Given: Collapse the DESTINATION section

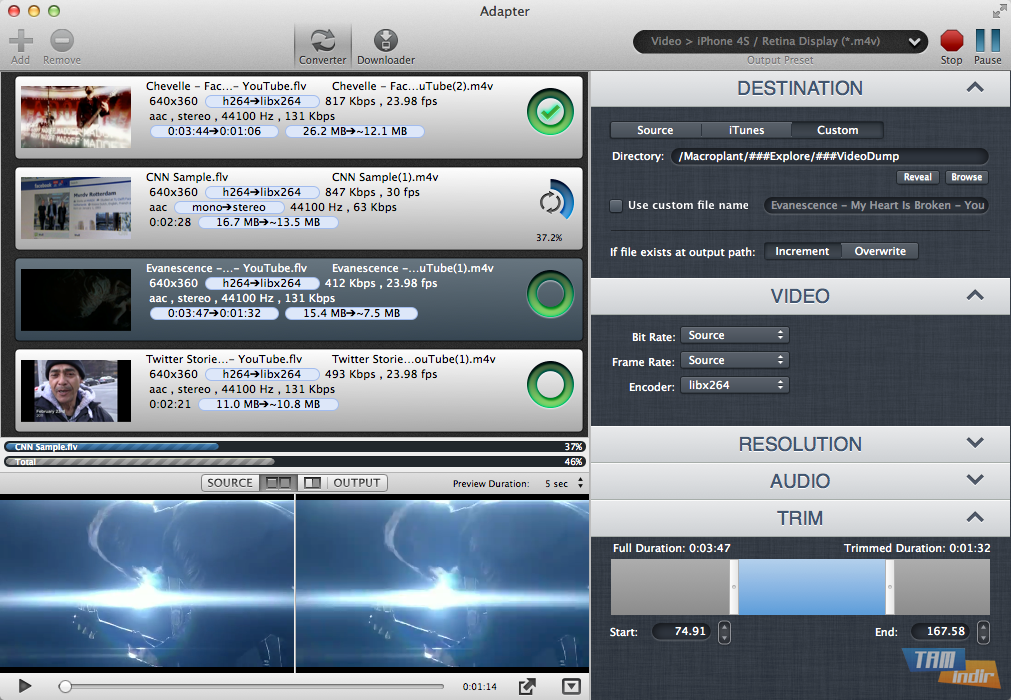Looking at the screenshot, I should [975, 88].
